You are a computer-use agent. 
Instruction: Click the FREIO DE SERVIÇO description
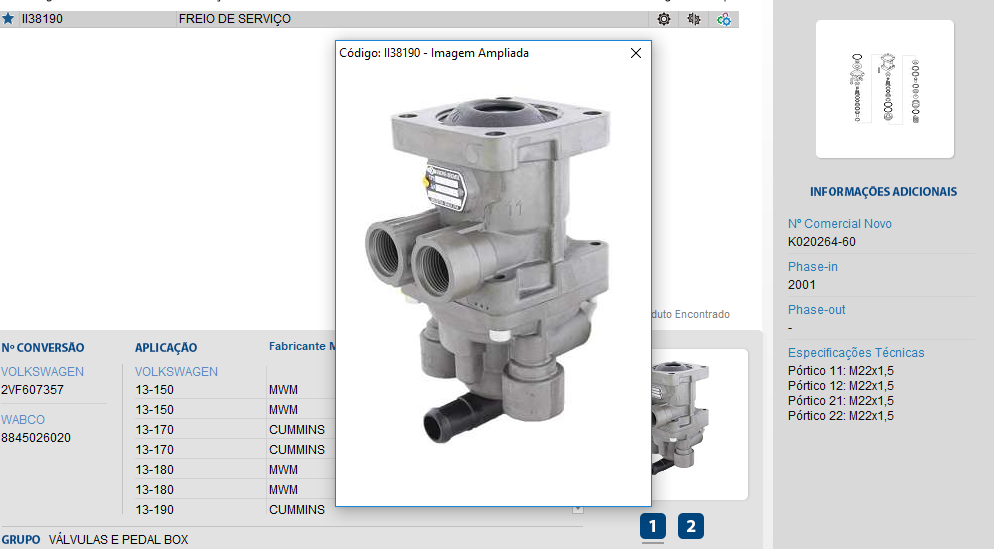pos(234,19)
